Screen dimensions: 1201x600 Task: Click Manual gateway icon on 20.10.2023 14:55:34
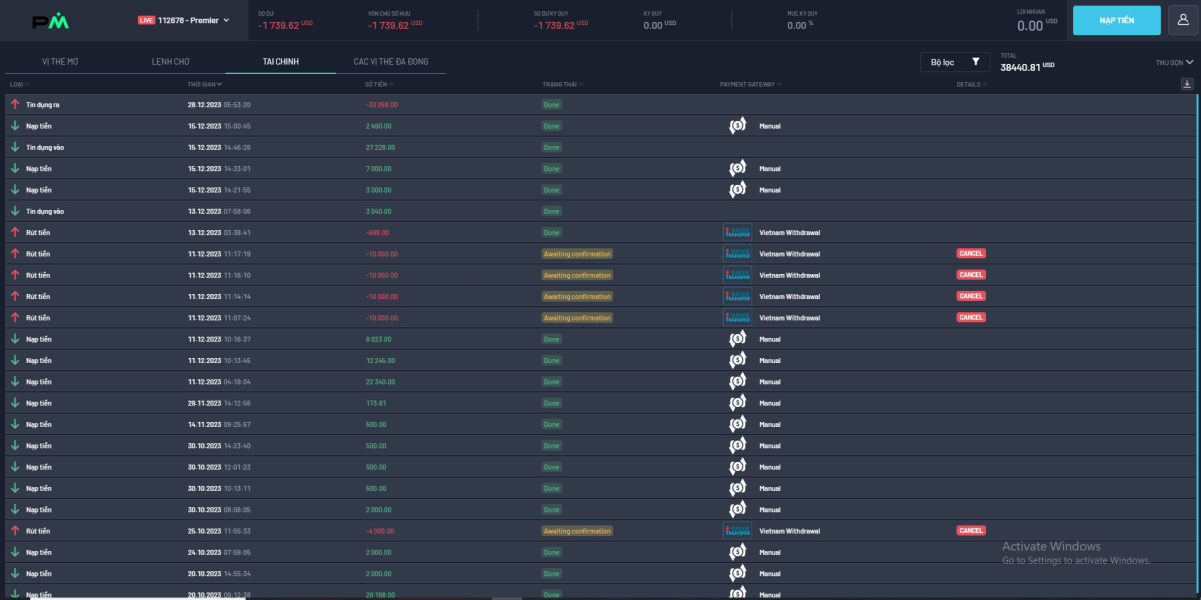pyautogui.click(x=737, y=574)
